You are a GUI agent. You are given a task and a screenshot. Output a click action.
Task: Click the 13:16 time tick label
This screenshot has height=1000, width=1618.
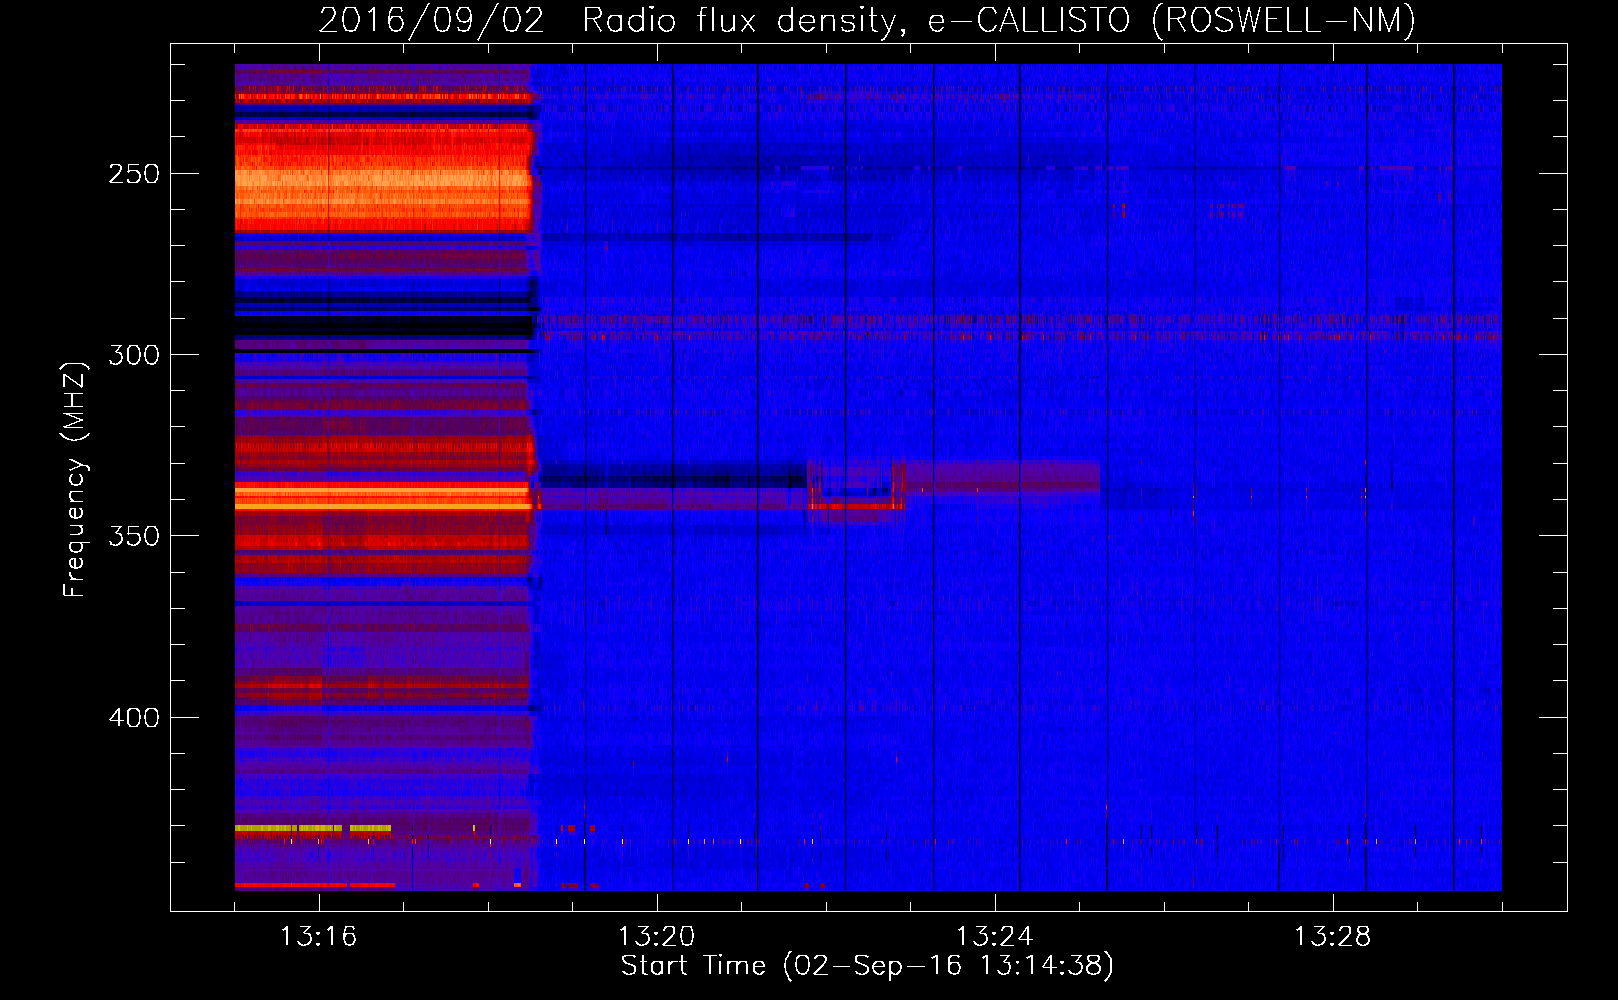pos(318,937)
